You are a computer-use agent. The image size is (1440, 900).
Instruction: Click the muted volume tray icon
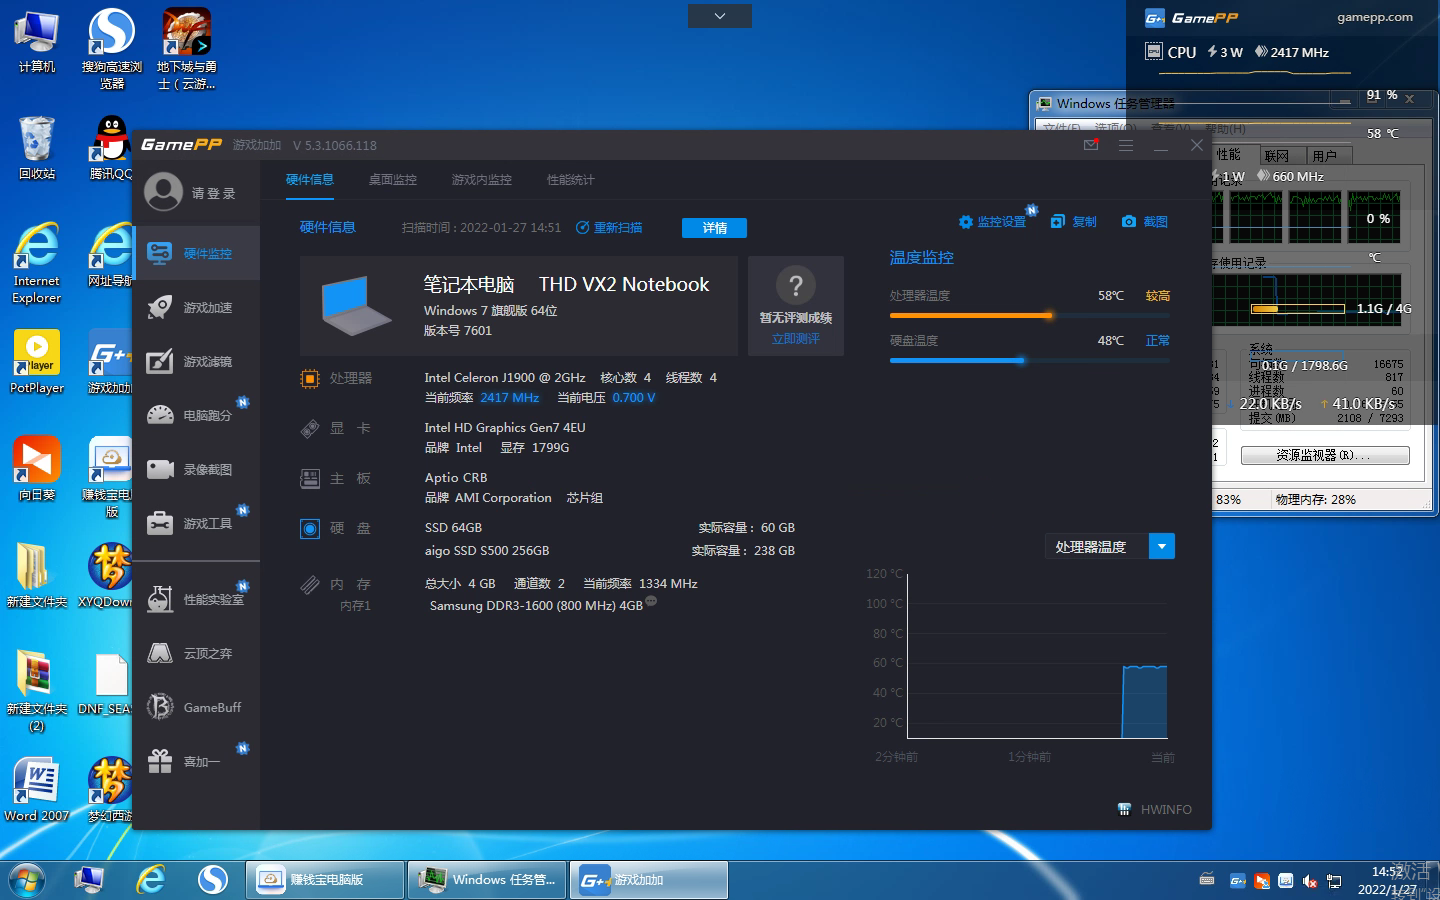(1310, 881)
